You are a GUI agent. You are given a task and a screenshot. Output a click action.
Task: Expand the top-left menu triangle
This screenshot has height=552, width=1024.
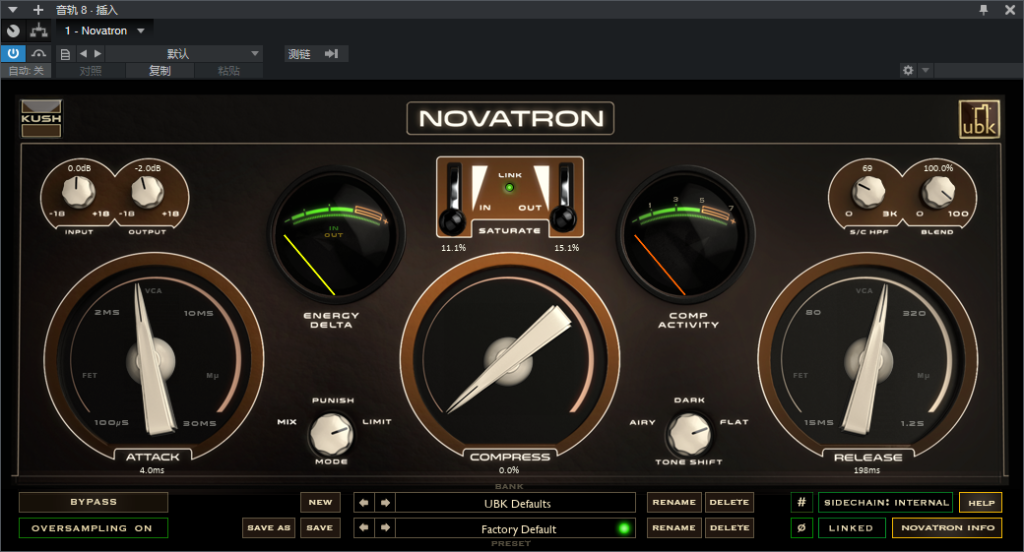click(x=12, y=10)
